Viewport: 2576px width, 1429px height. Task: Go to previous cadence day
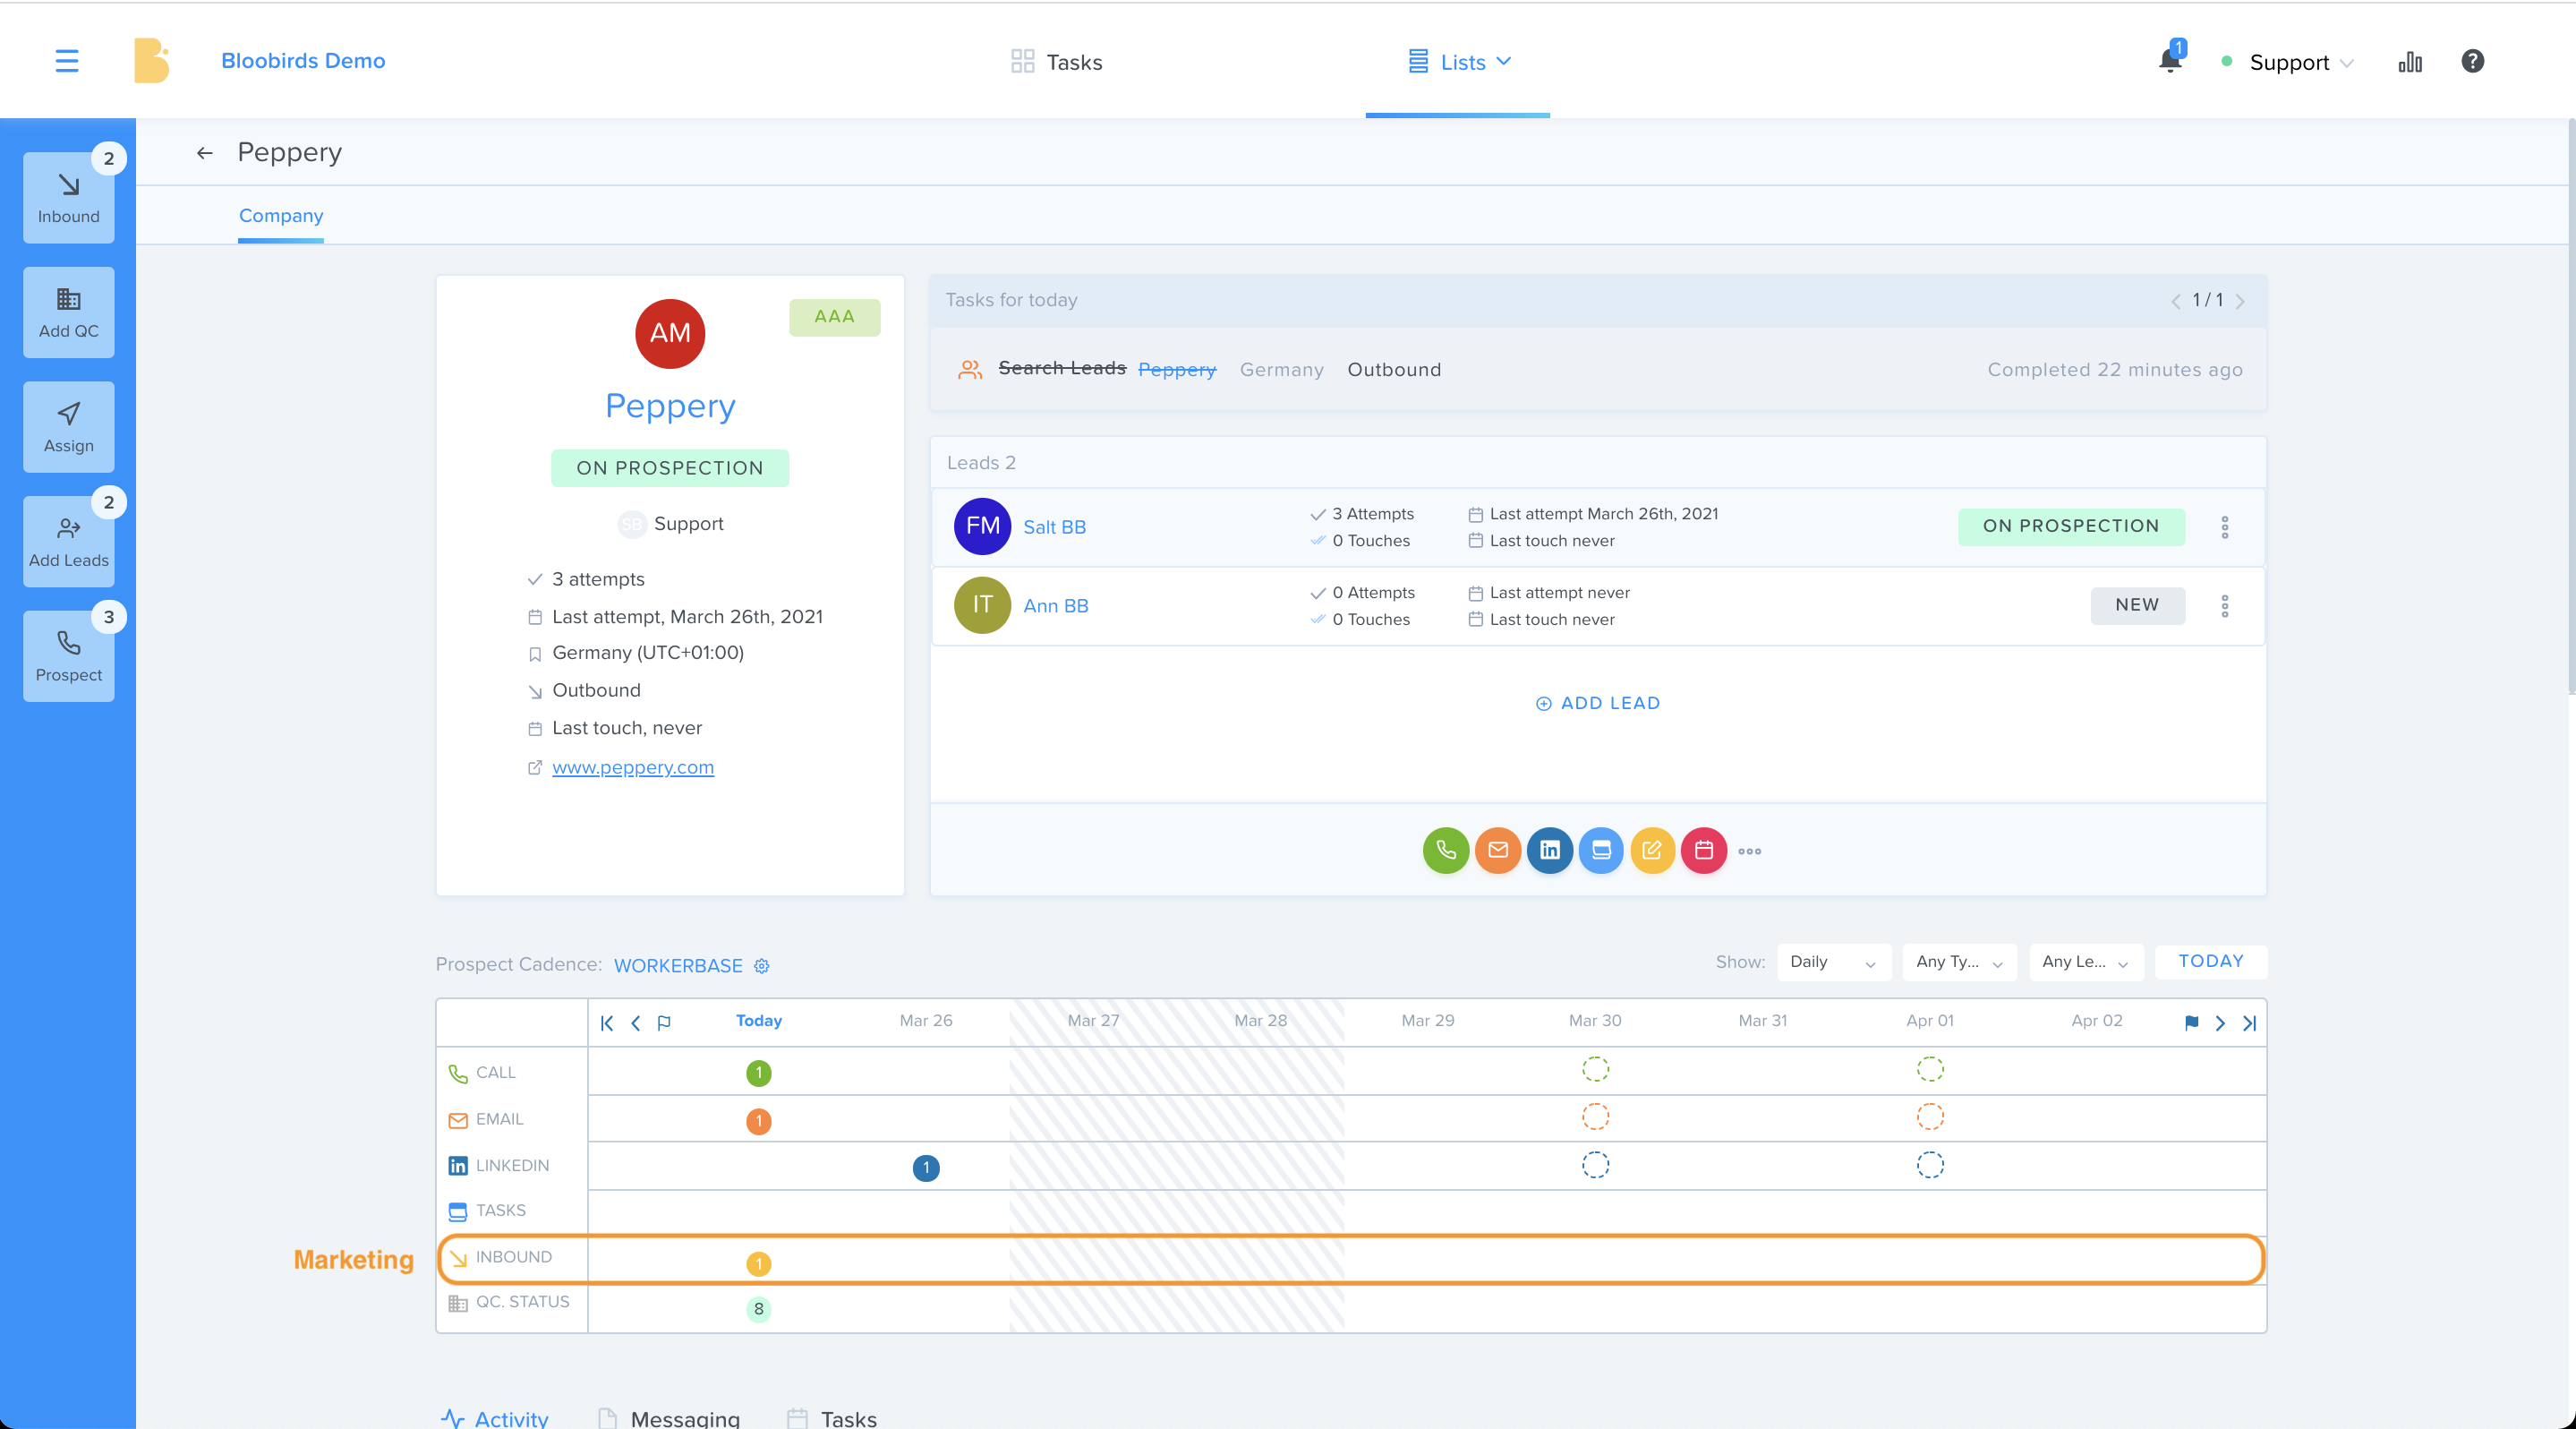(636, 1023)
